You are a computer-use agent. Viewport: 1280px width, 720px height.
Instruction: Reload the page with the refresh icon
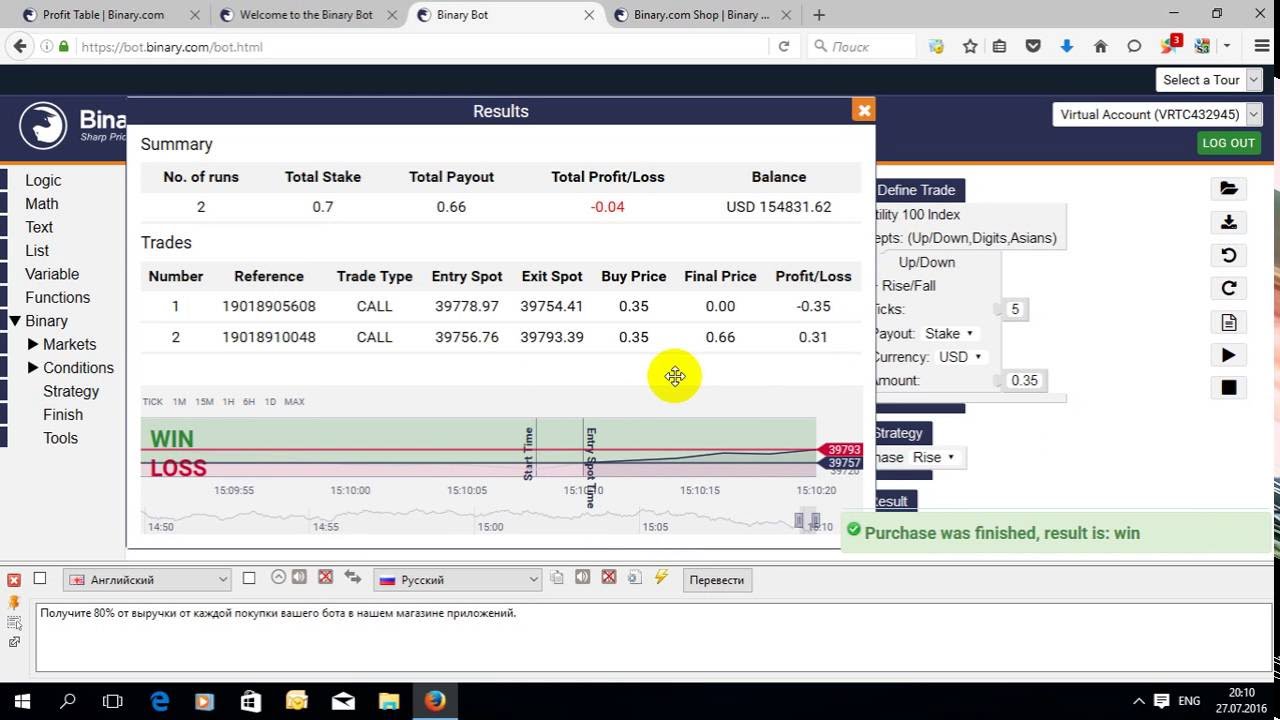click(x=784, y=46)
